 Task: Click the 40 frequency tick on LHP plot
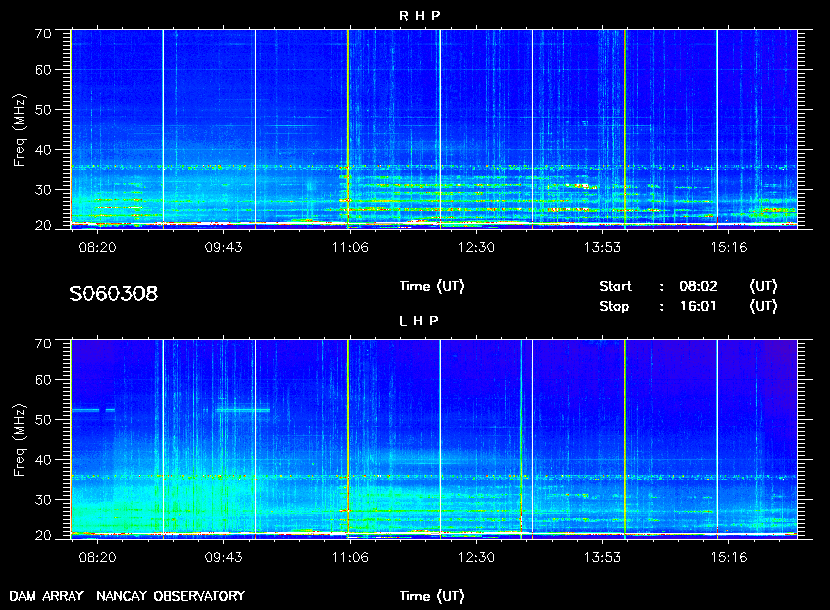(x=43, y=460)
